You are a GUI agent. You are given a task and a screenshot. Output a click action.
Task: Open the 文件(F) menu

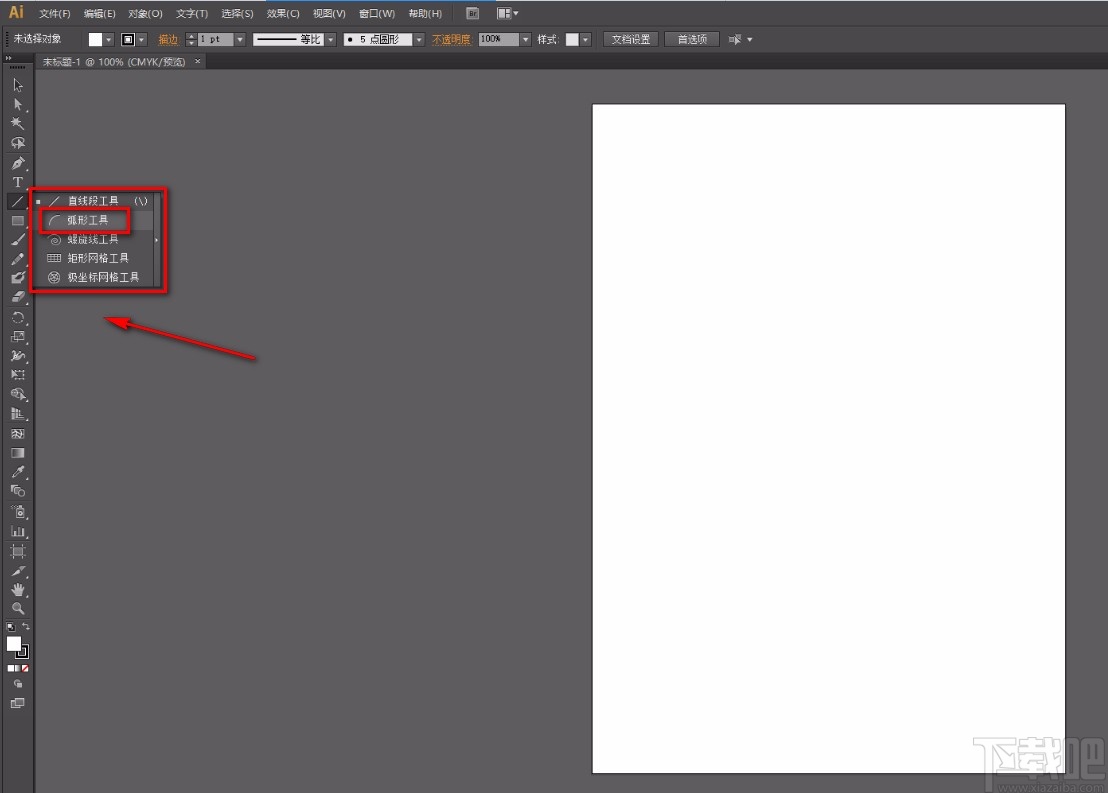pyautogui.click(x=54, y=13)
